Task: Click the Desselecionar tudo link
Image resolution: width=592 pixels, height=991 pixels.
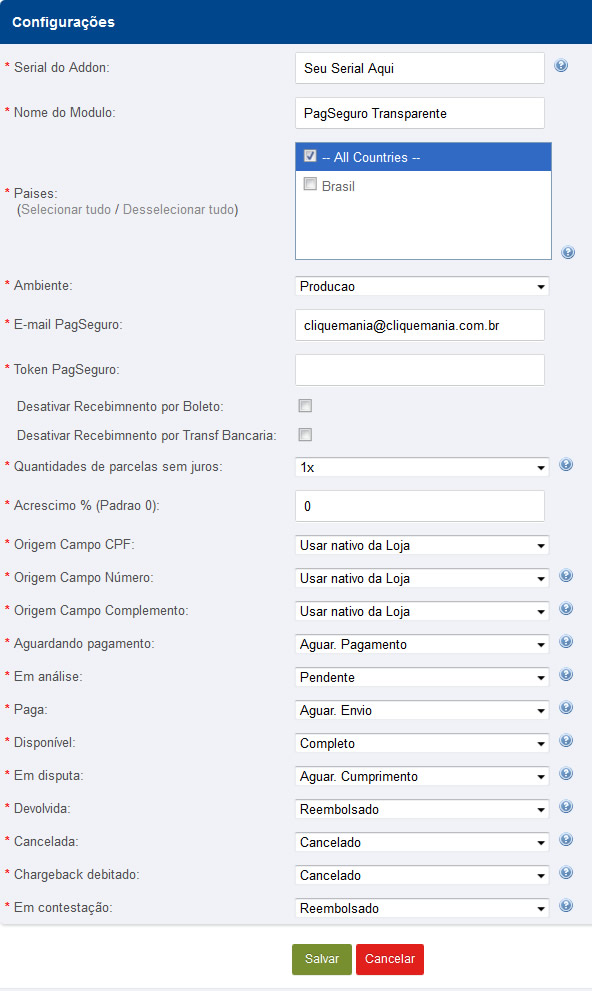Action: [x=178, y=210]
